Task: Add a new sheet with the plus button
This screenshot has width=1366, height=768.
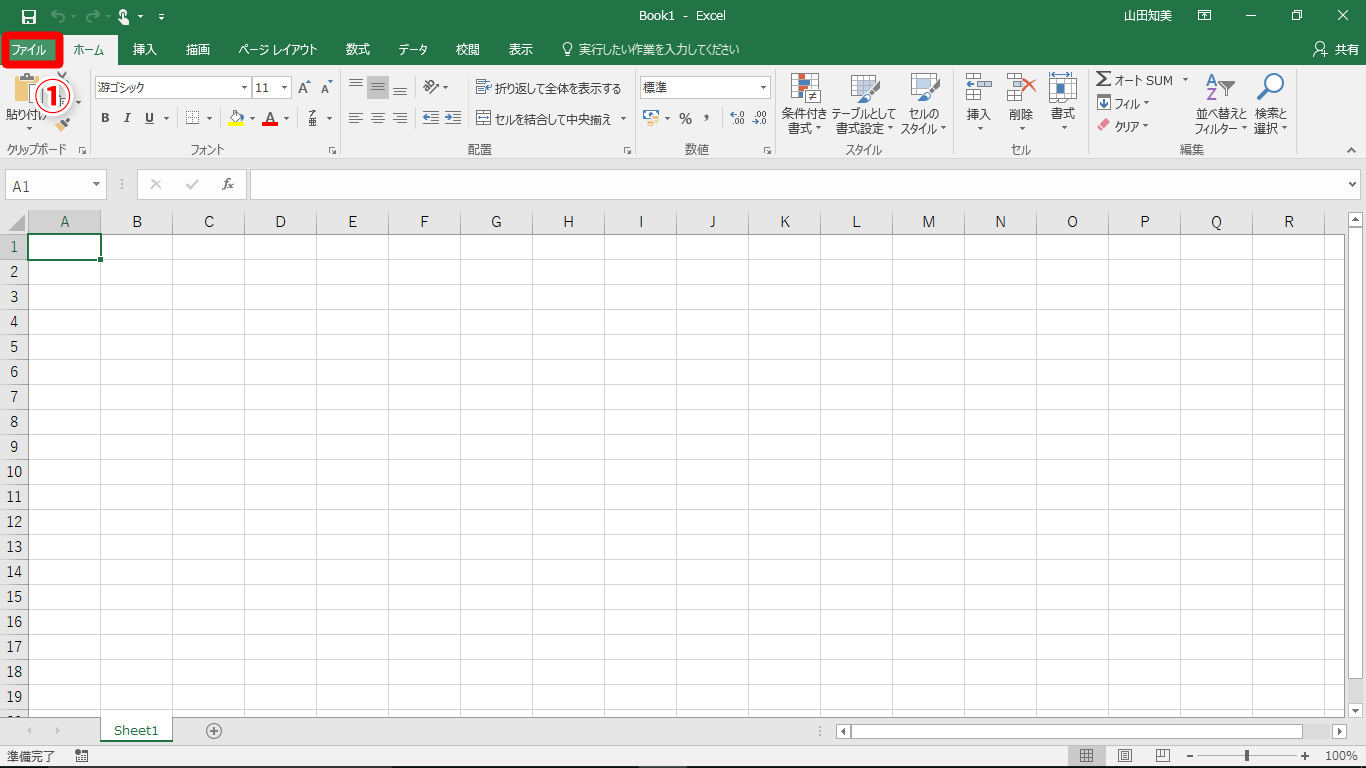Action: [213, 731]
